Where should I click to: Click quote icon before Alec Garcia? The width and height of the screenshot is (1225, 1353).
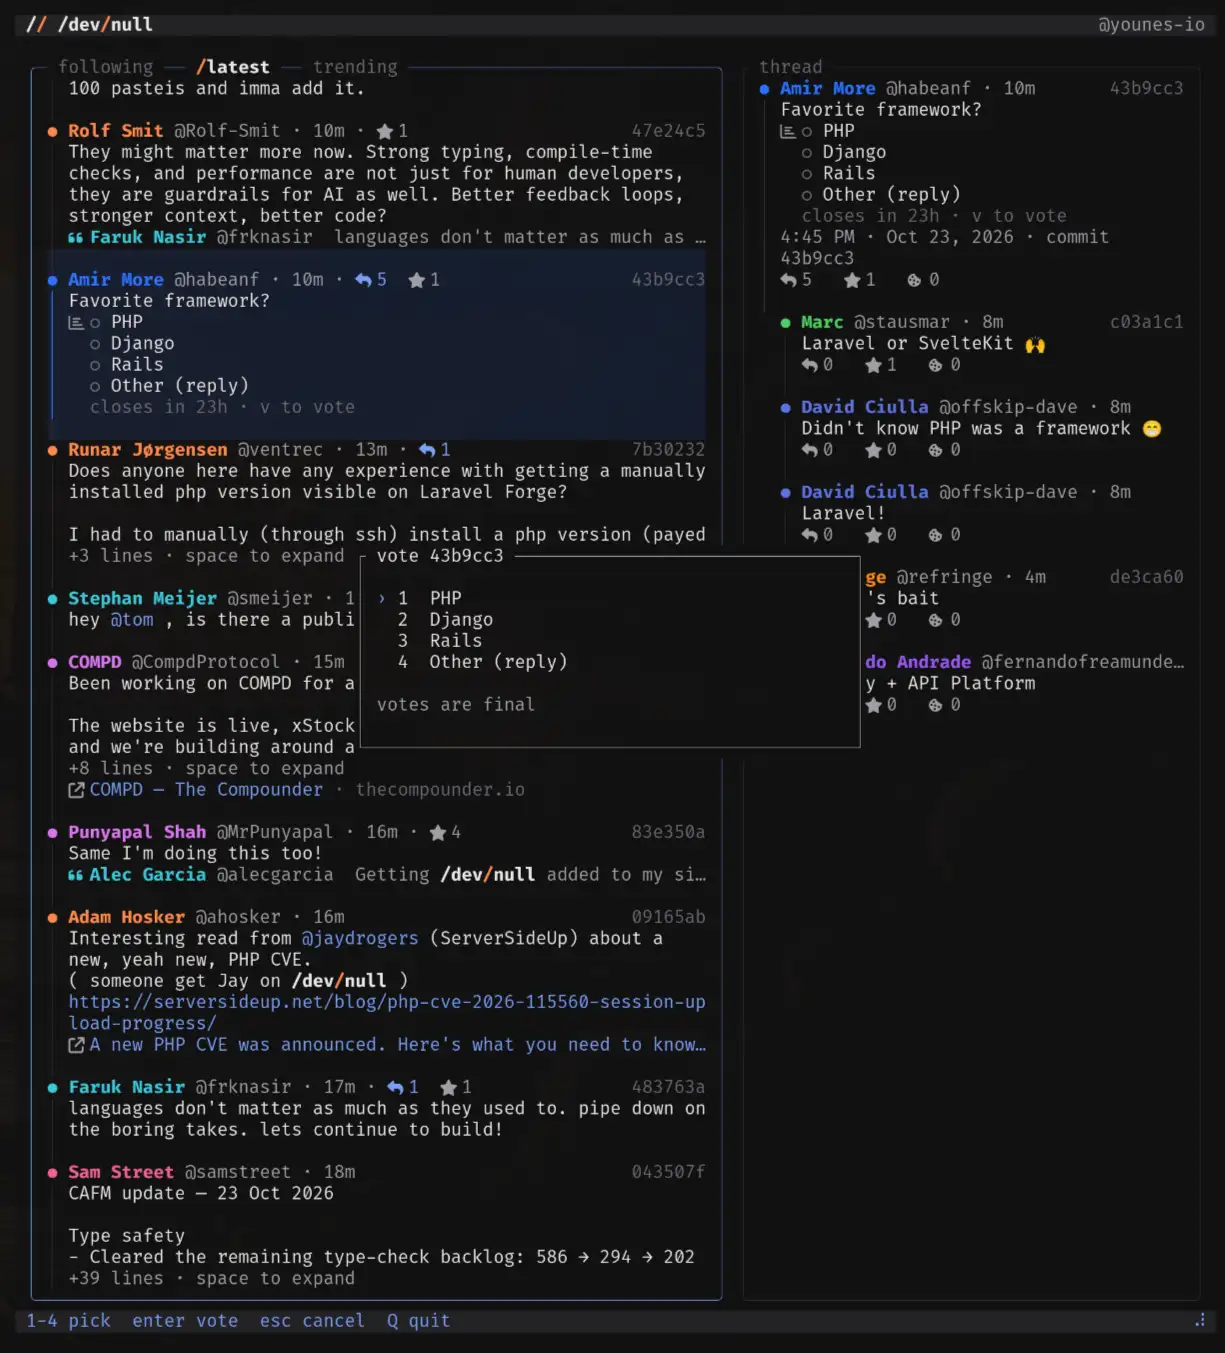tap(76, 875)
